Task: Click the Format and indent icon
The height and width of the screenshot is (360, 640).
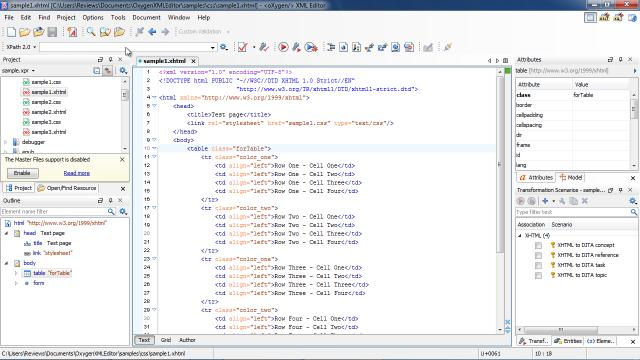Action: coord(331,47)
